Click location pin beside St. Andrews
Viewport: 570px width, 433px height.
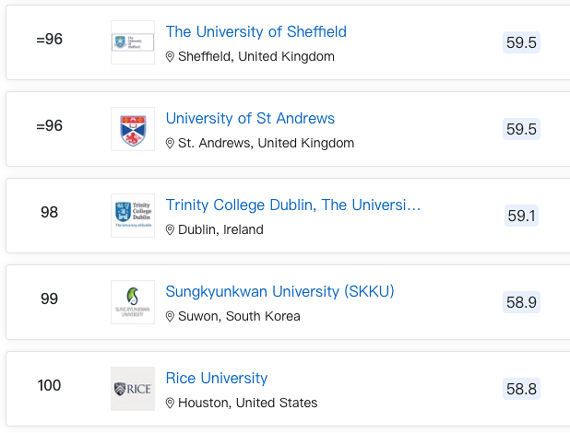coord(170,143)
